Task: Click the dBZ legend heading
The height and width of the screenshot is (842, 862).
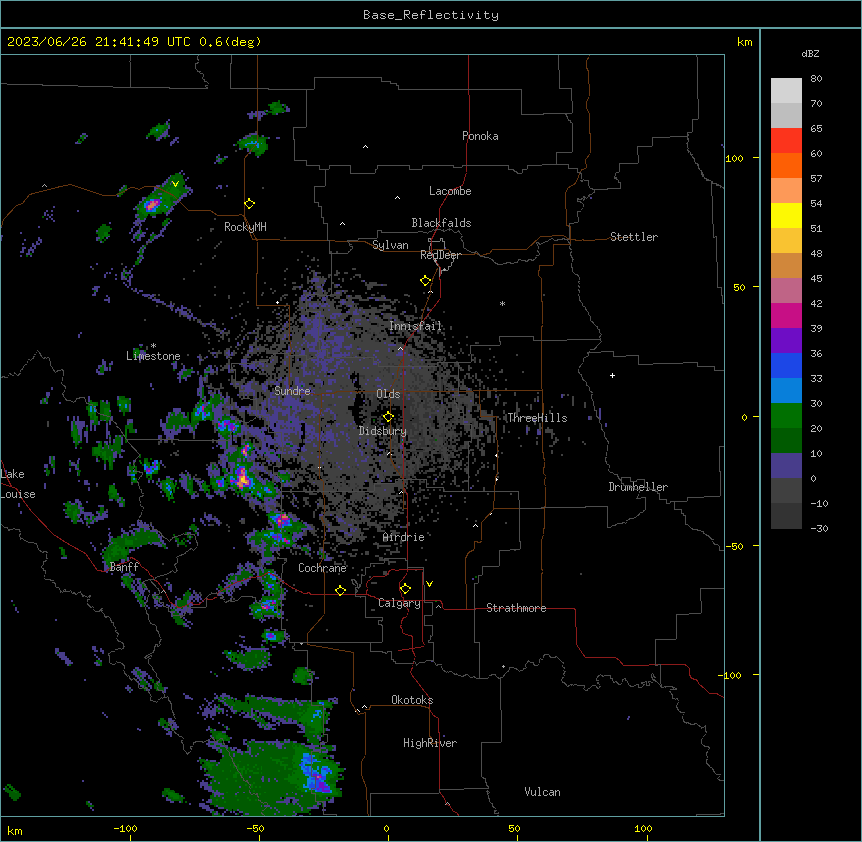Action: [810, 53]
